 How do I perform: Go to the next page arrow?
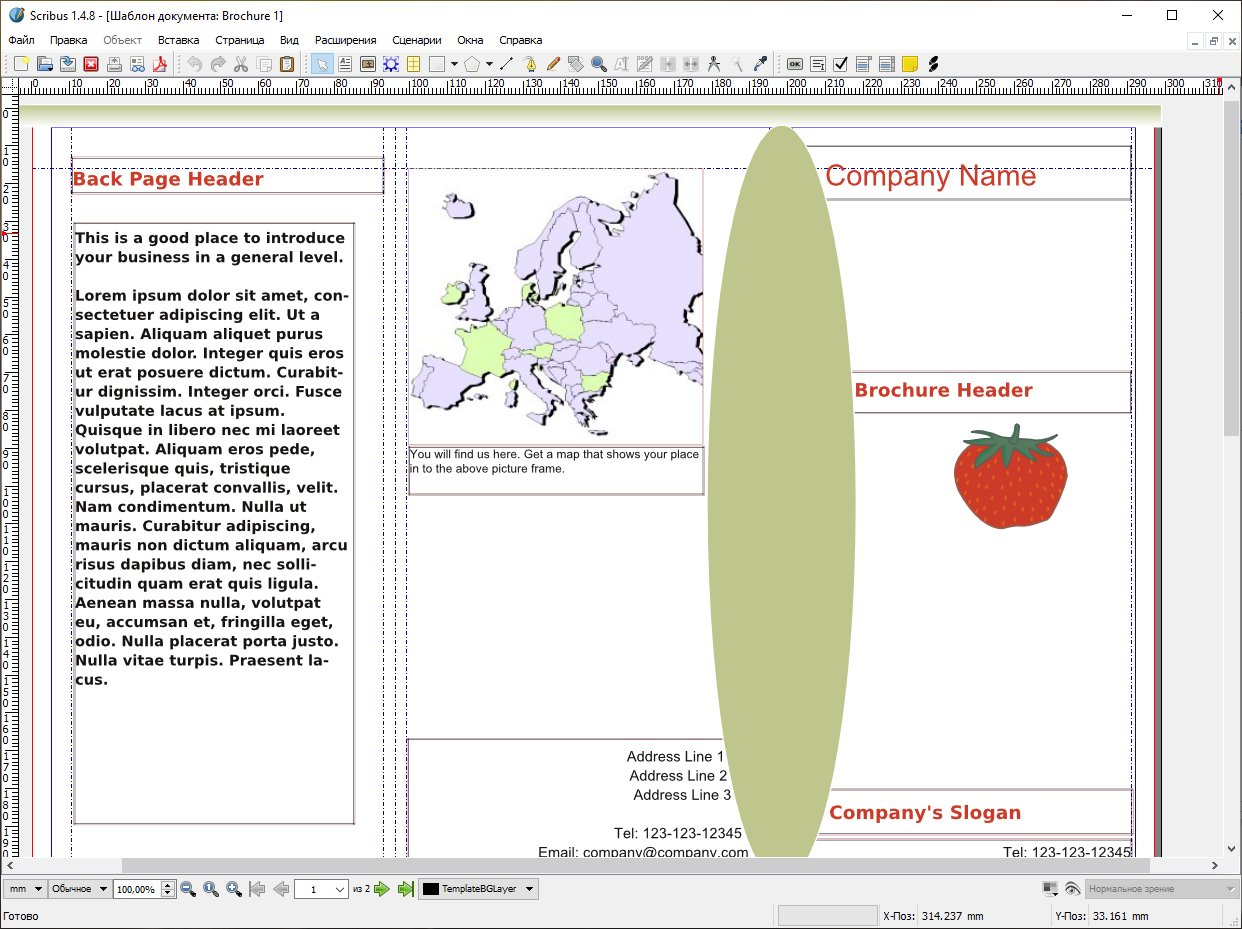(382, 889)
